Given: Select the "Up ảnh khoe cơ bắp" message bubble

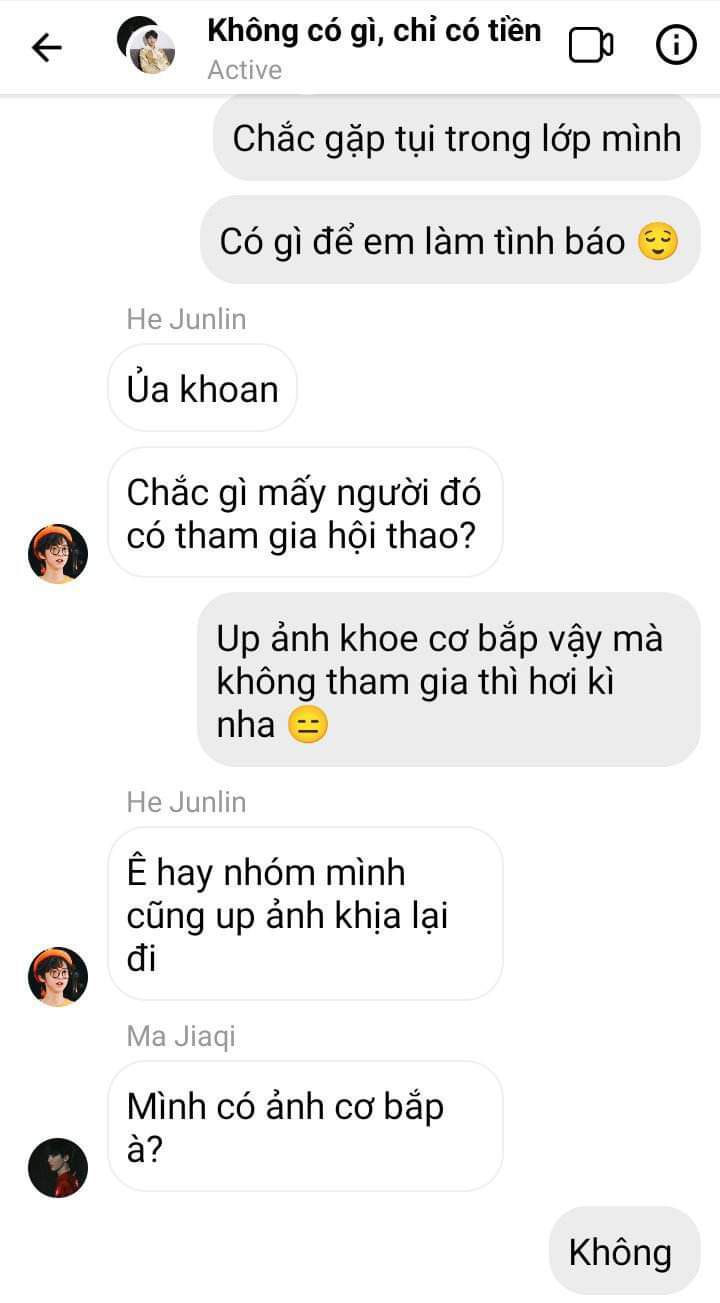Looking at the screenshot, I should click(448, 680).
